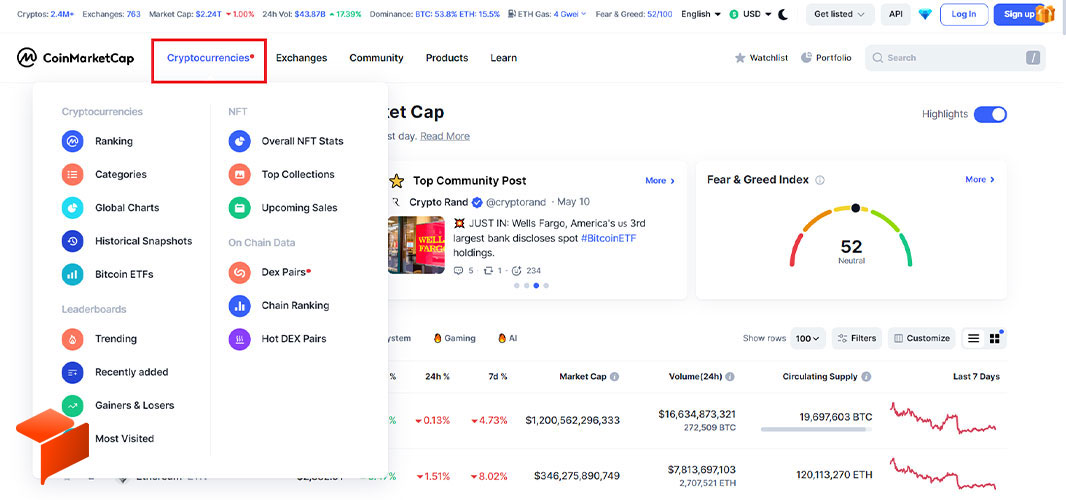Open the Recently added icon
Image resolution: width=1066 pixels, height=500 pixels.
pos(72,372)
